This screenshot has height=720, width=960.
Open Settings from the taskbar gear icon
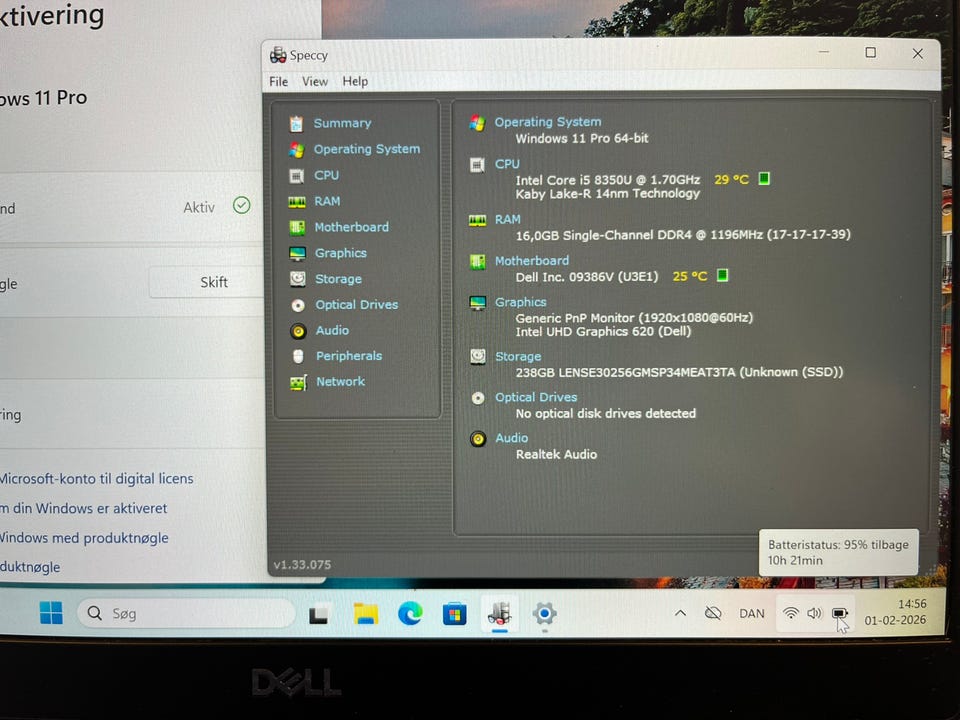(x=544, y=613)
